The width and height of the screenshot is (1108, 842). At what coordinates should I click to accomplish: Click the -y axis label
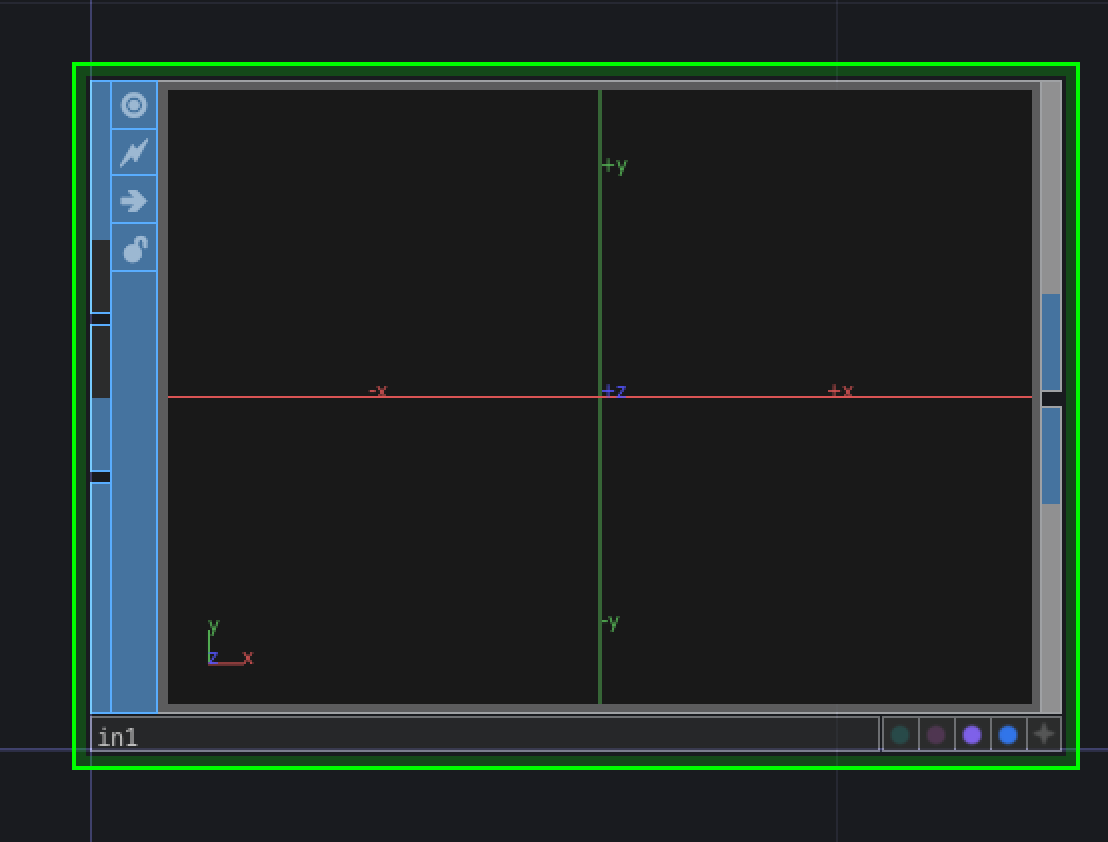point(611,622)
